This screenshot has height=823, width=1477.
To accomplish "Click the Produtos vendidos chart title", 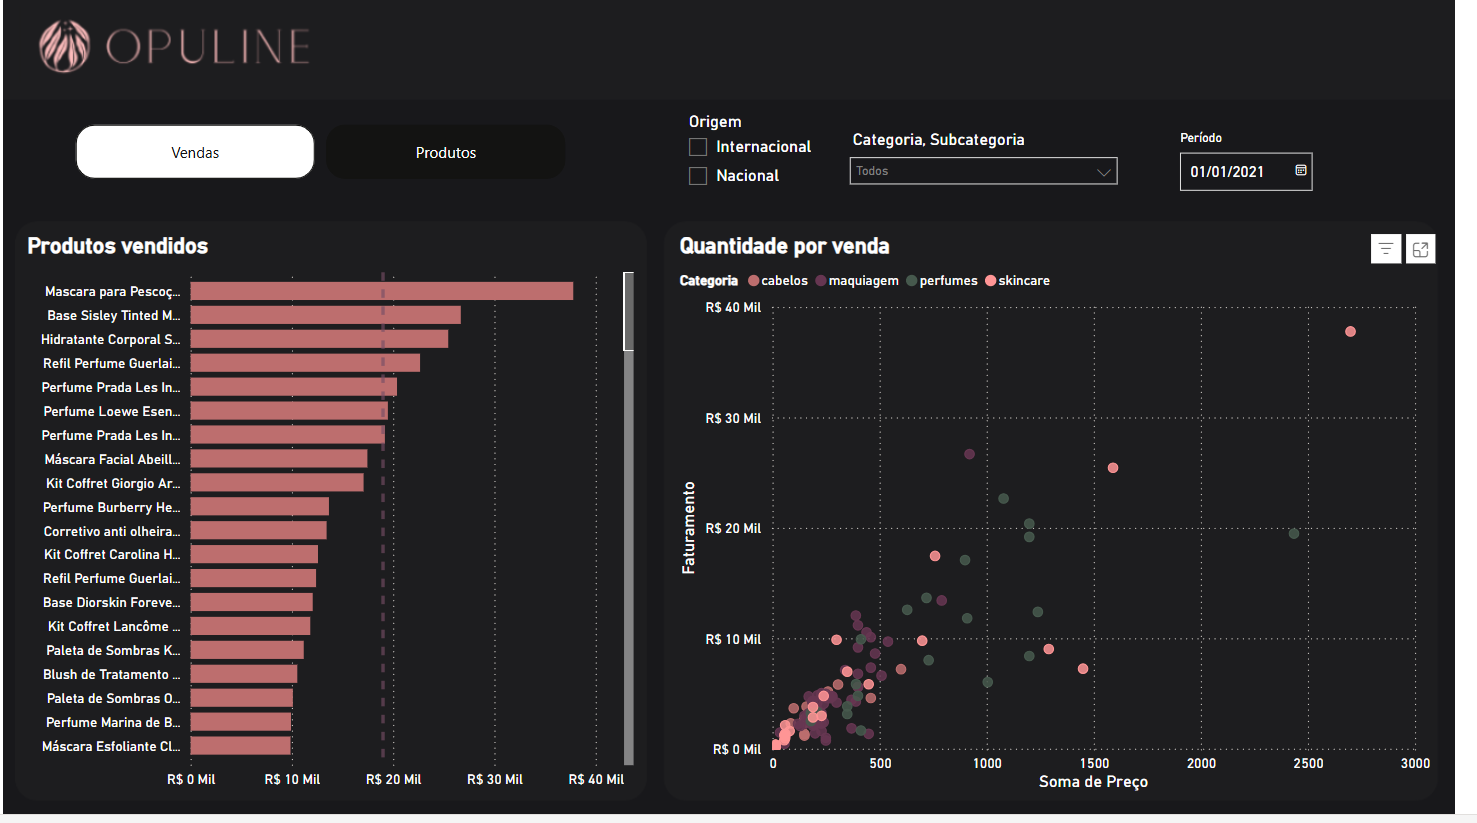I will tap(118, 246).
